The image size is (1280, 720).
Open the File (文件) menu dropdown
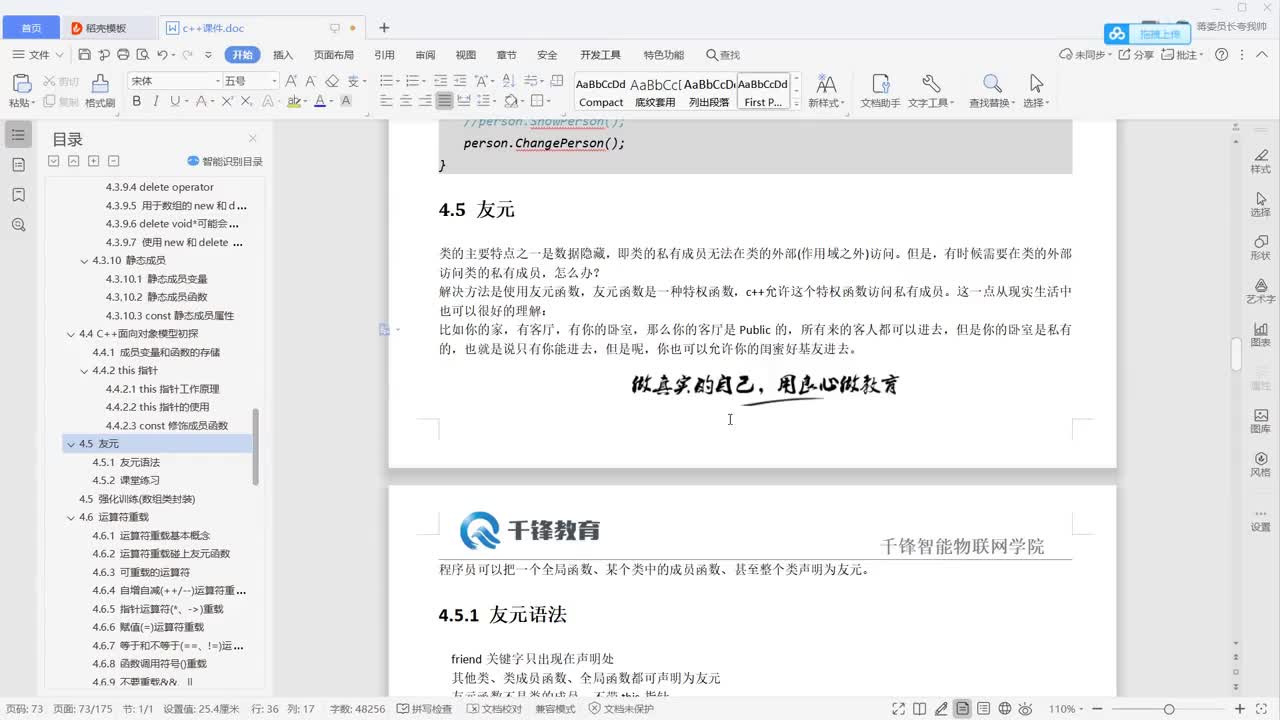[x=39, y=55]
